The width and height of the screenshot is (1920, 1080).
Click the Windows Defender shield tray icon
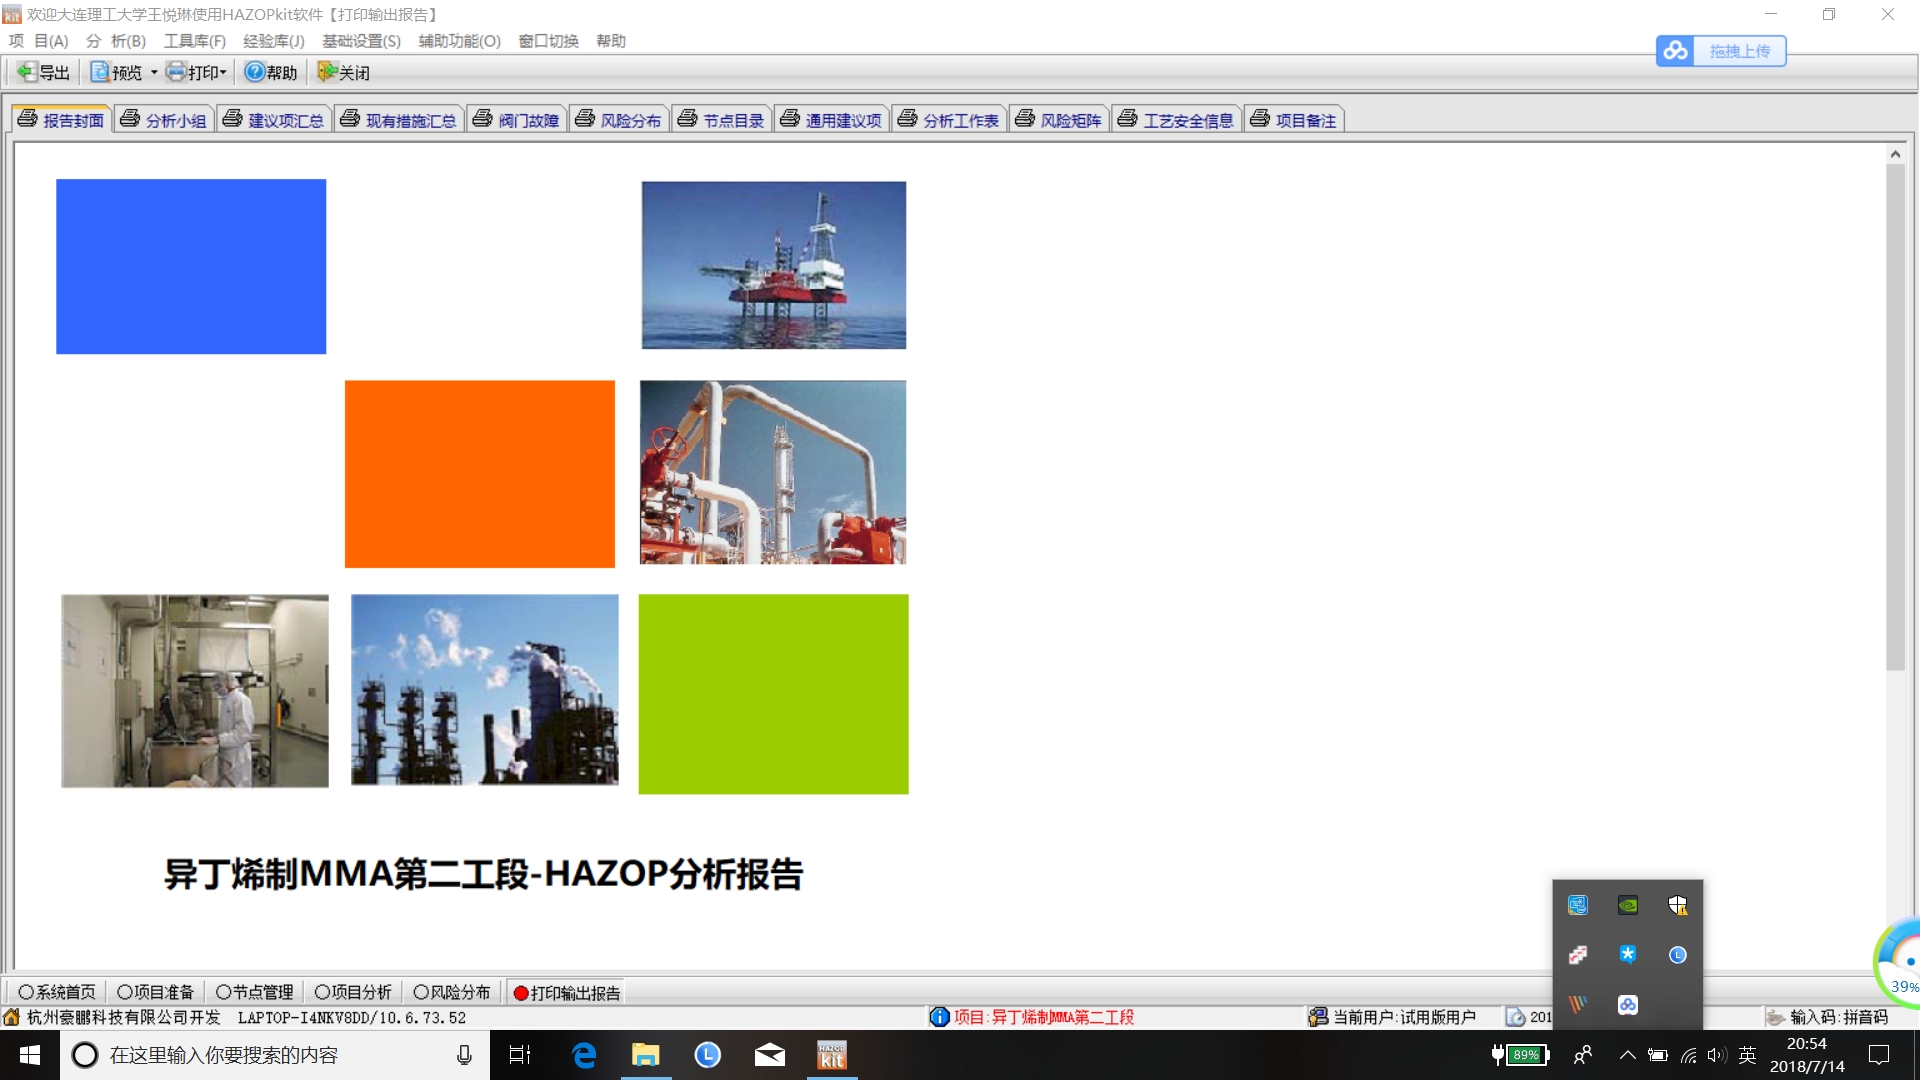pyautogui.click(x=1677, y=905)
